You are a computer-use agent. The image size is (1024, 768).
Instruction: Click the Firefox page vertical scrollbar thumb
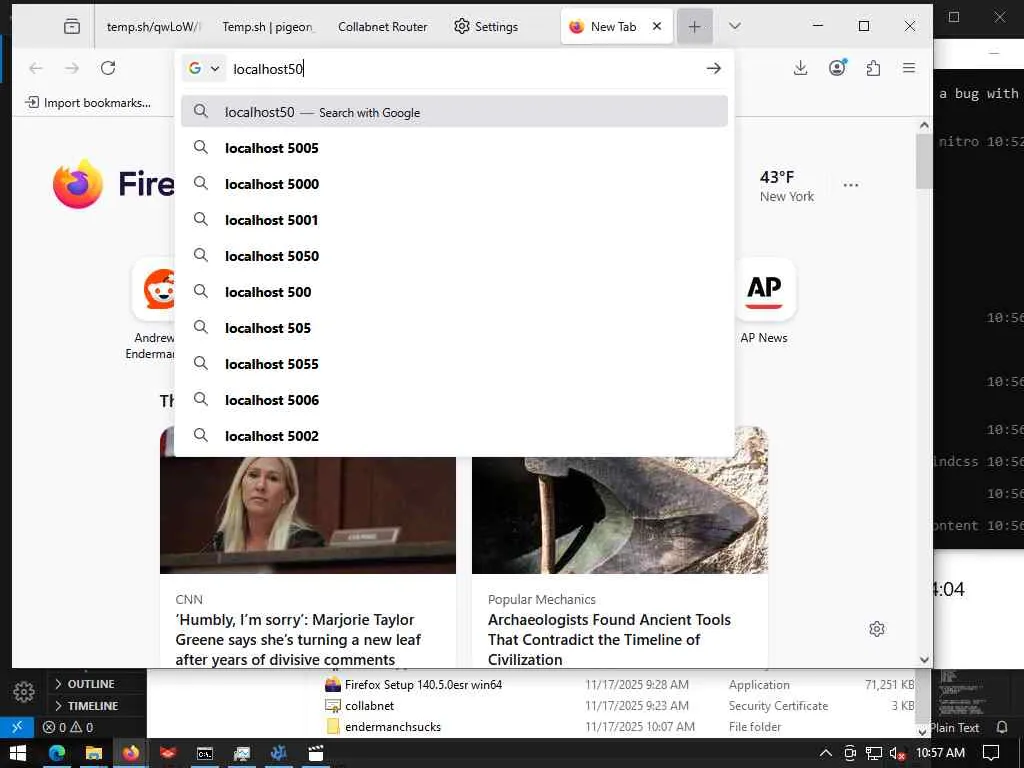coord(923,161)
